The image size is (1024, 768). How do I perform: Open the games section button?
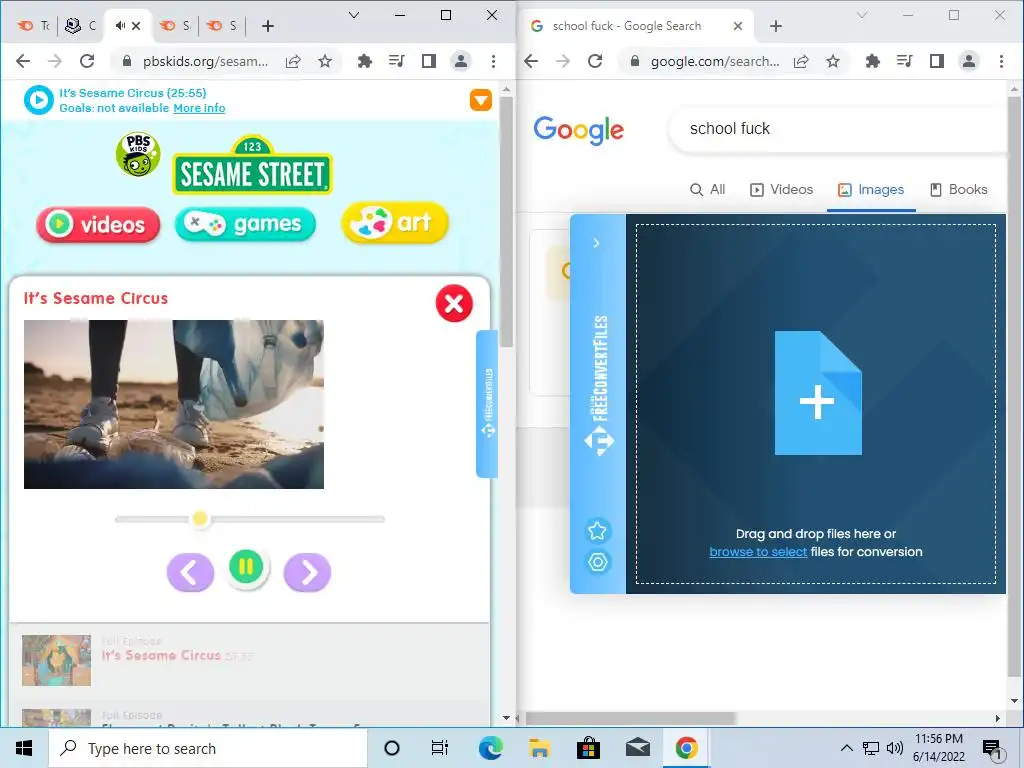point(246,224)
